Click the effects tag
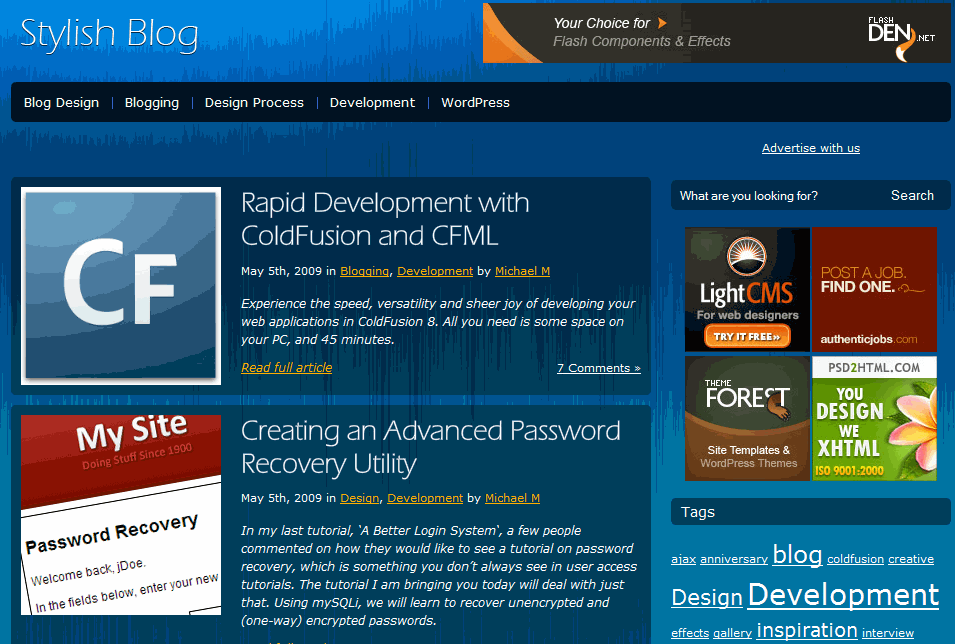This screenshot has width=955, height=644. pyautogui.click(x=689, y=633)
